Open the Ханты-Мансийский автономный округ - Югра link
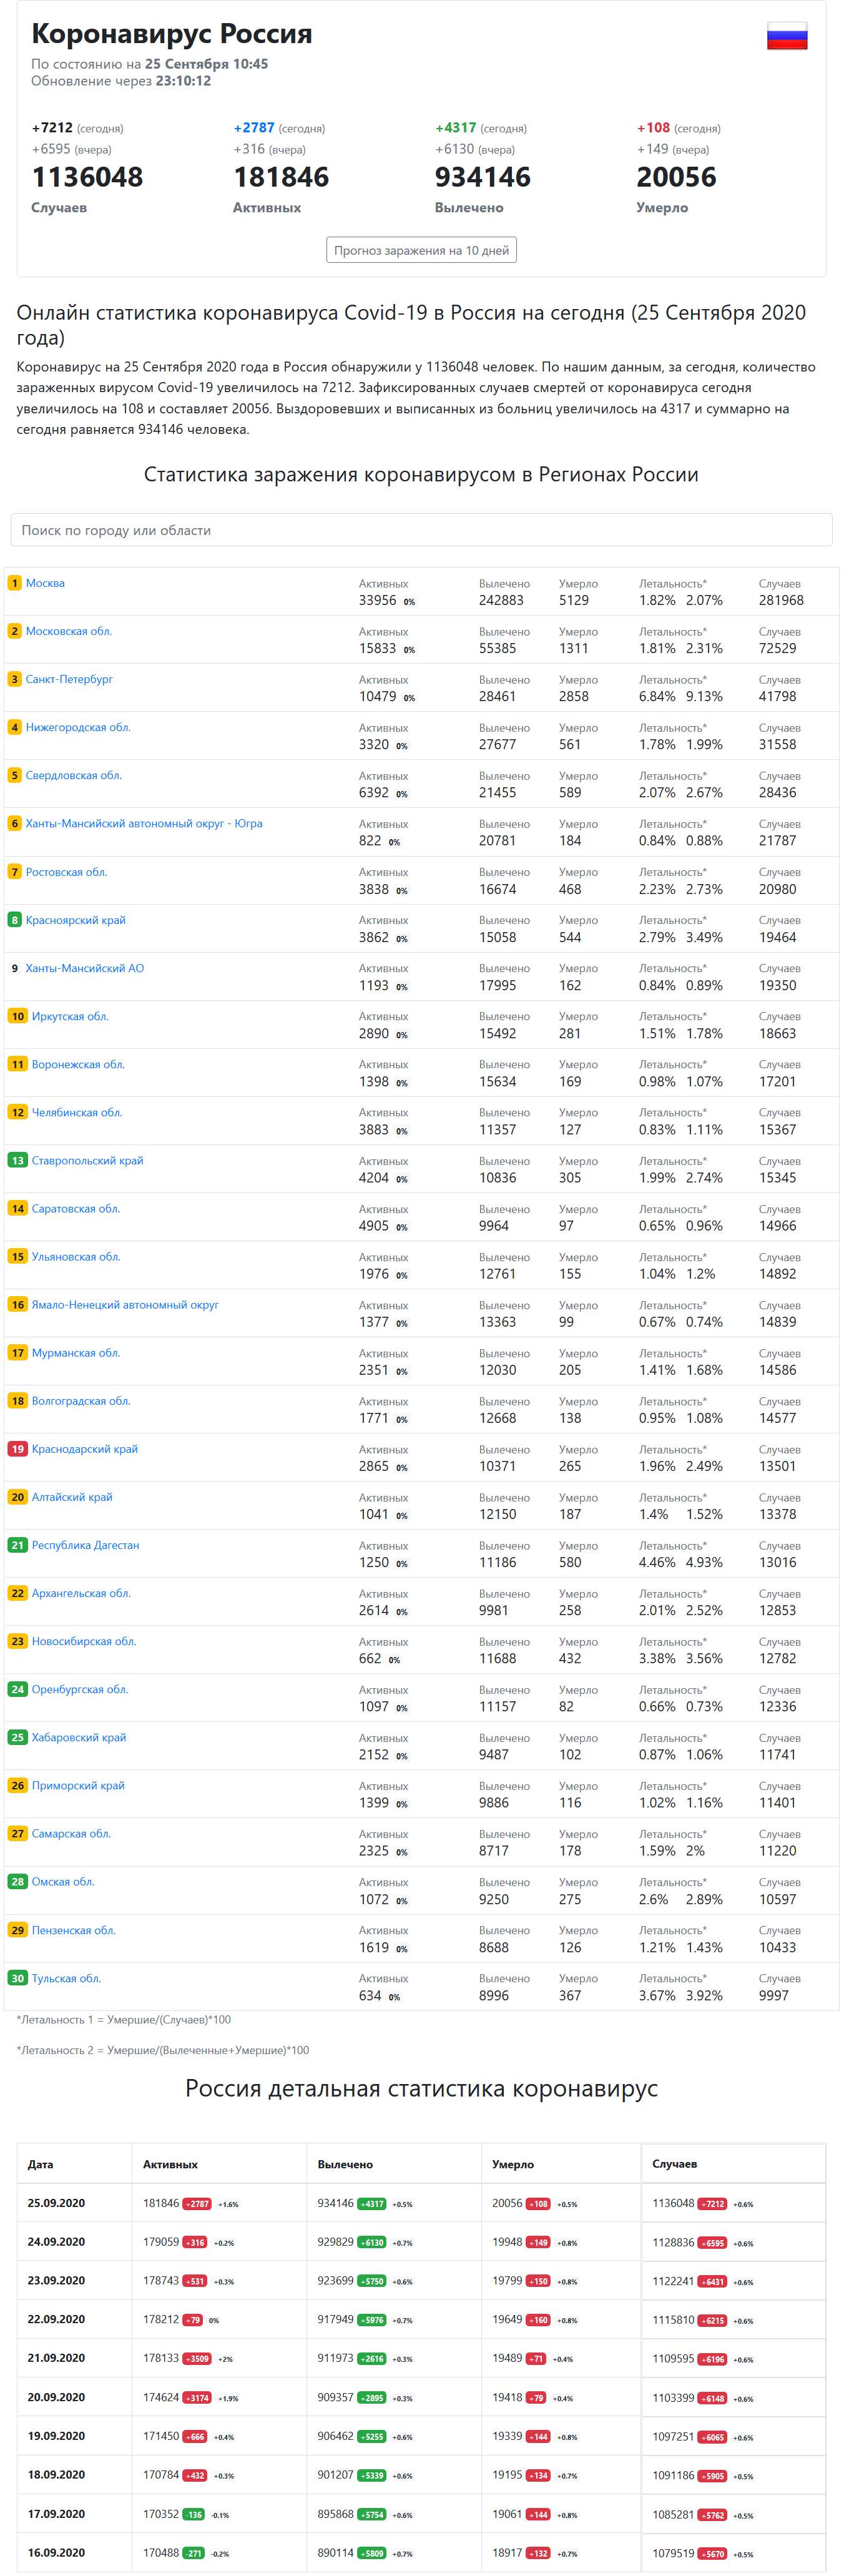 pyautogui.click(x=144, y=823)
